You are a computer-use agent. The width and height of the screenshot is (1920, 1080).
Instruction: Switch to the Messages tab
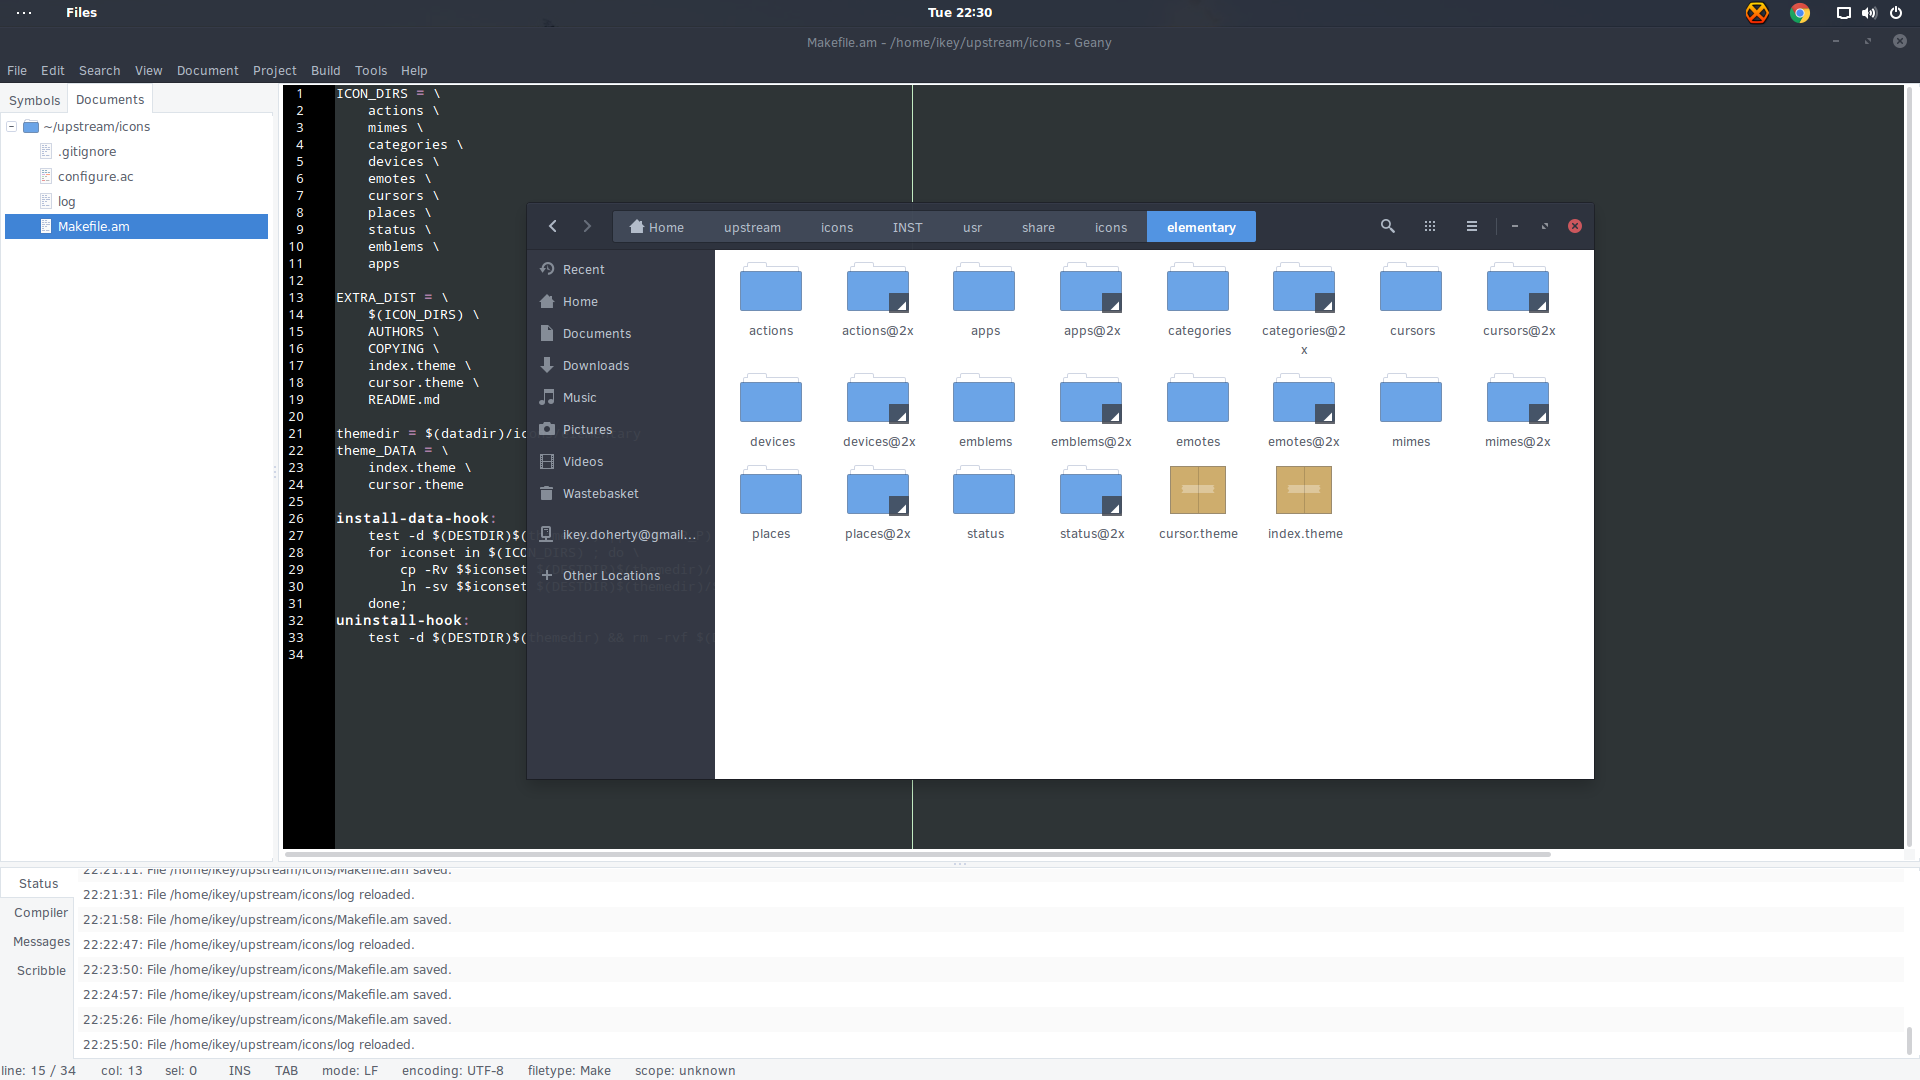40,942
